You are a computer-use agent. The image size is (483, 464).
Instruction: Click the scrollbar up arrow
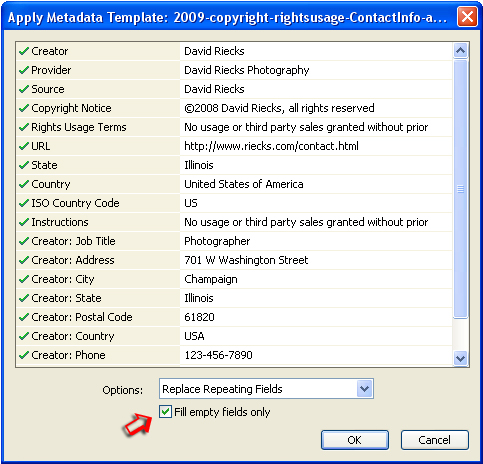(x=460, y=51)
